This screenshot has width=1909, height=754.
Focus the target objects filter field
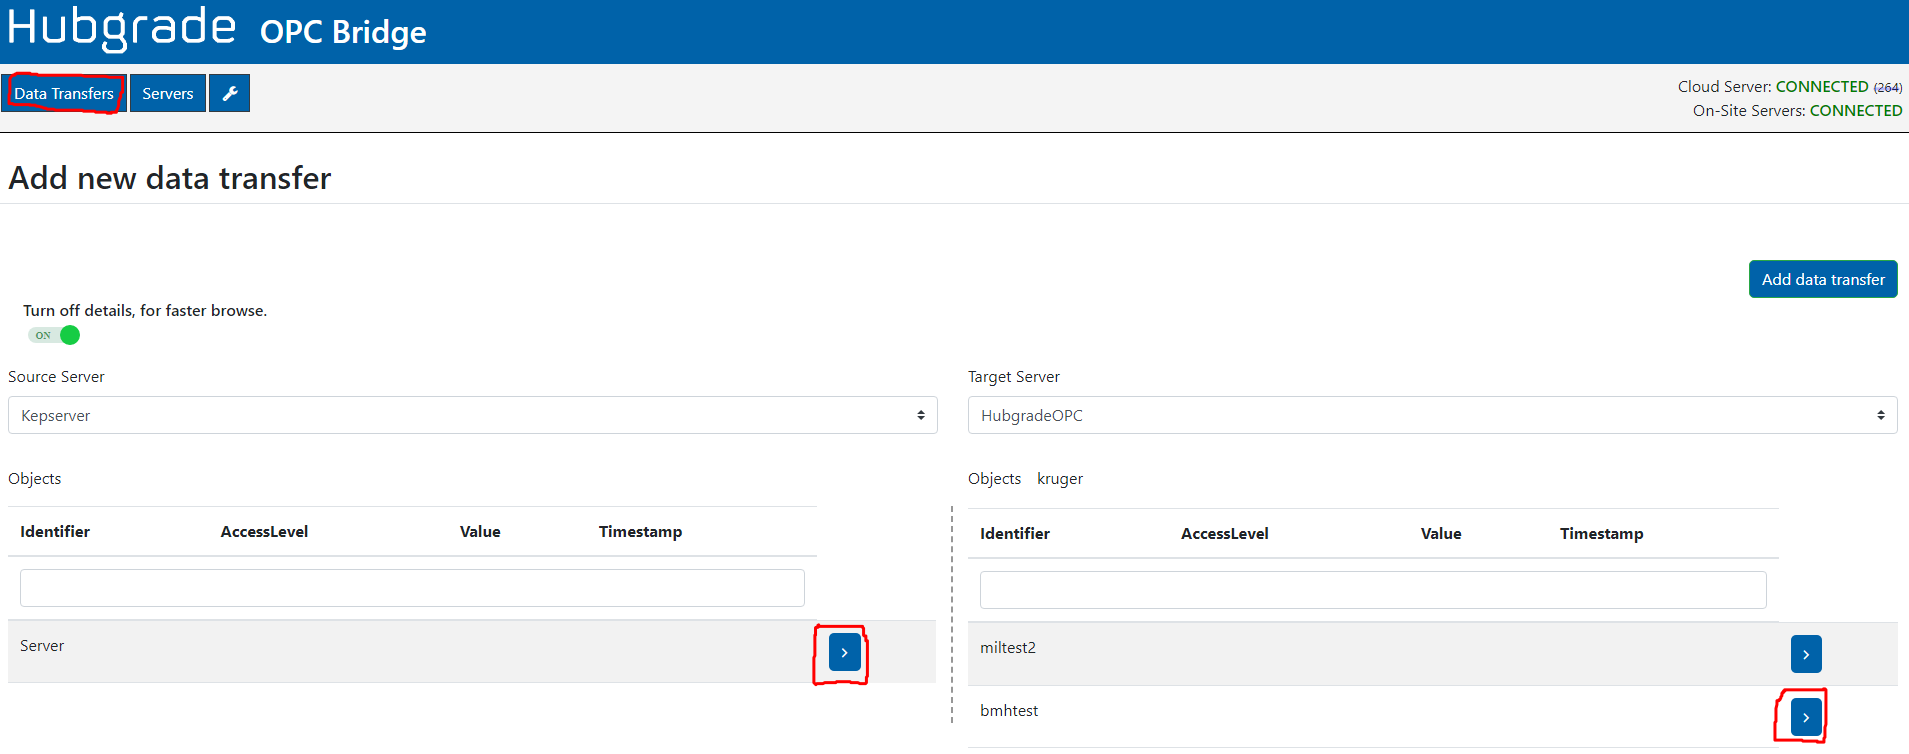[1372, 590]
